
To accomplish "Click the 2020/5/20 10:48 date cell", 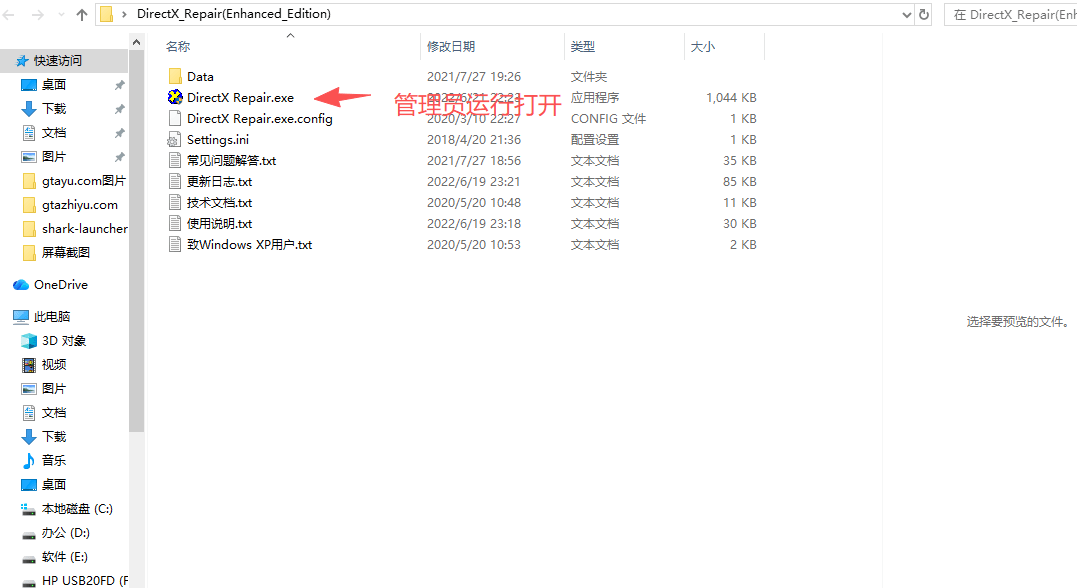I will (x=474, y=203).
